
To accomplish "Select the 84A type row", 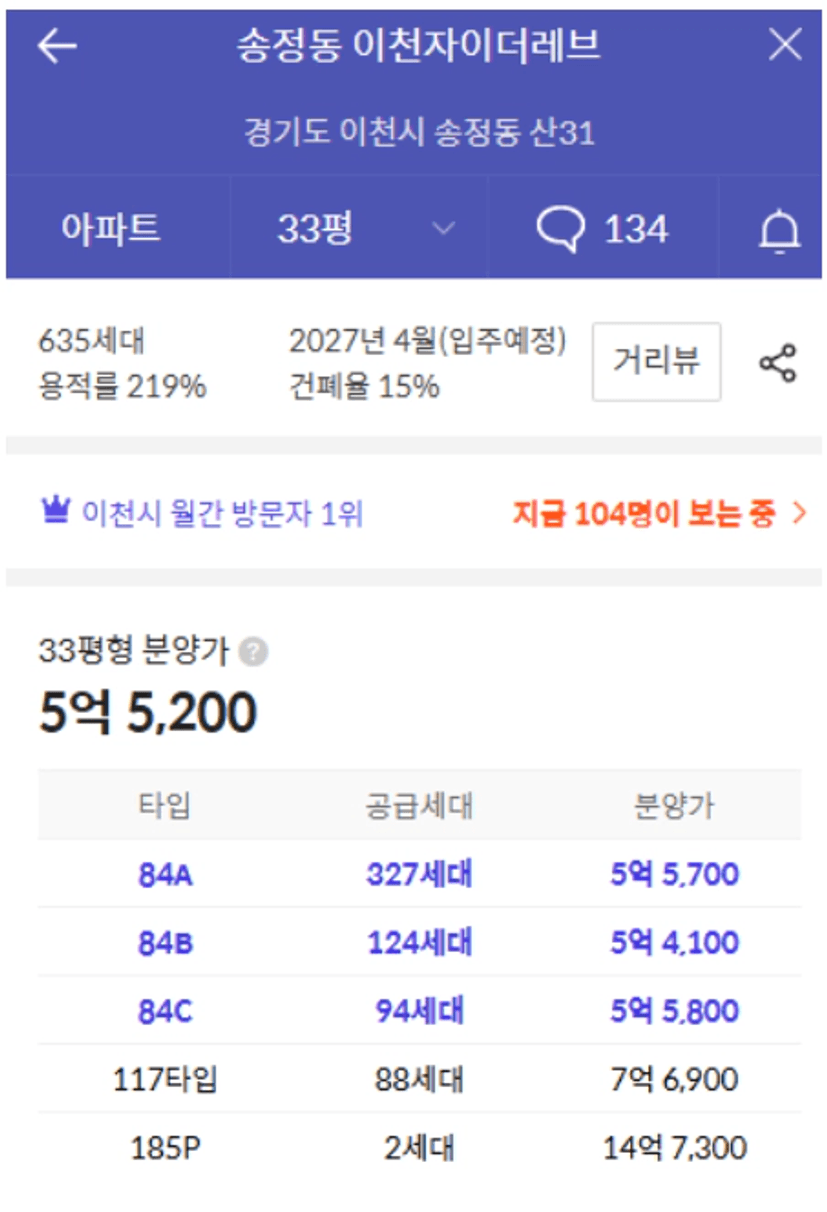I will tap(420, 875).
